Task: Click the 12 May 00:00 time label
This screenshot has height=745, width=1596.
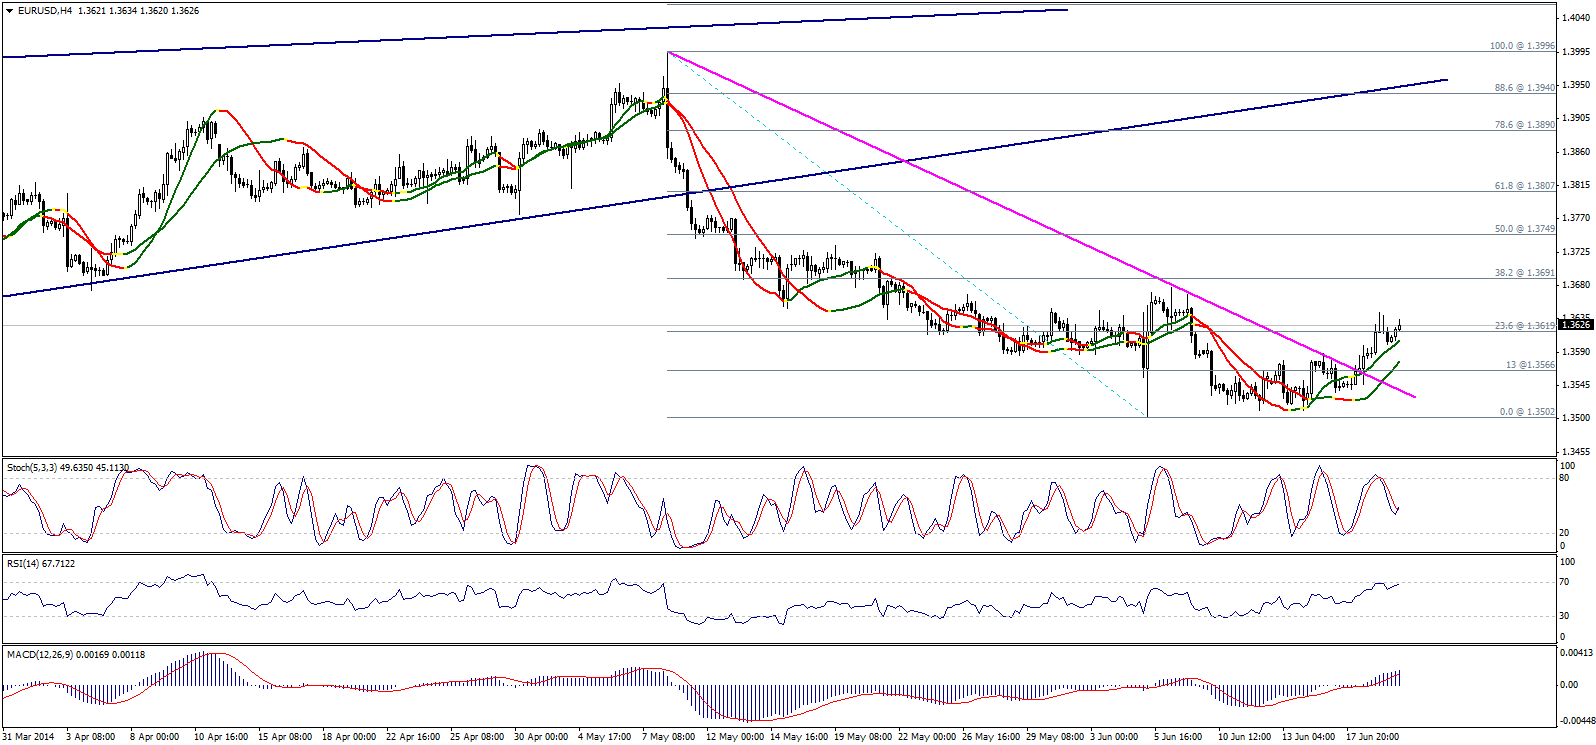Action: click(x=733, y=737)
